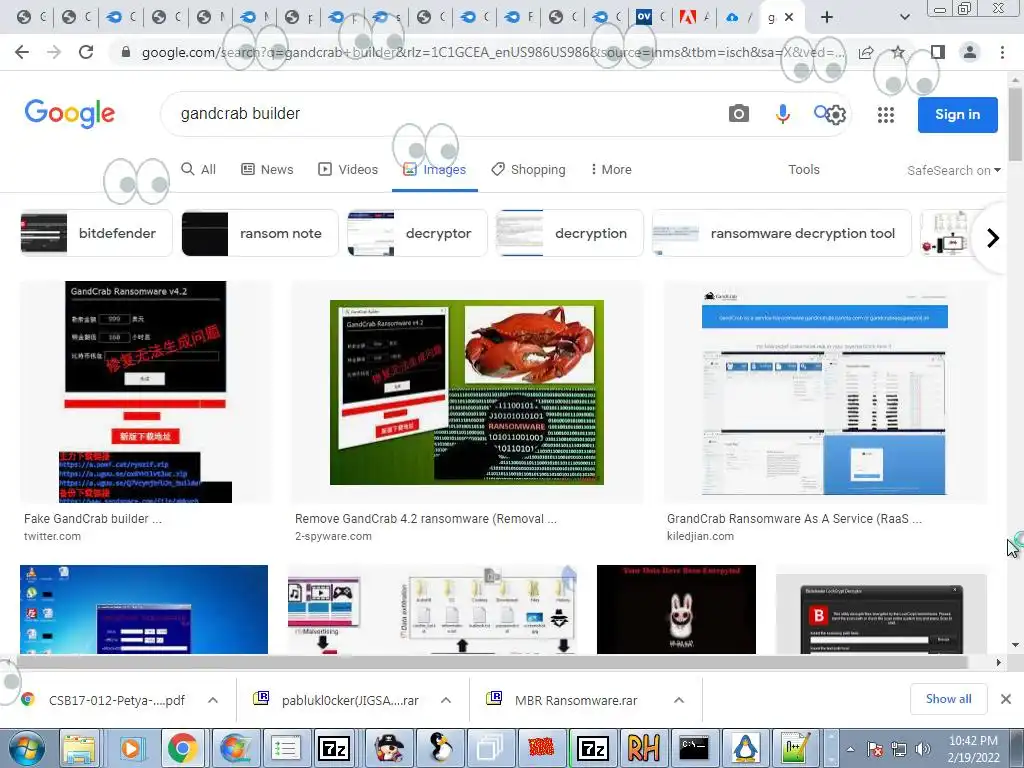
Task: Open the GandCrab Ransomware v4.2 thumbnail
Action: tap(145, 392)
